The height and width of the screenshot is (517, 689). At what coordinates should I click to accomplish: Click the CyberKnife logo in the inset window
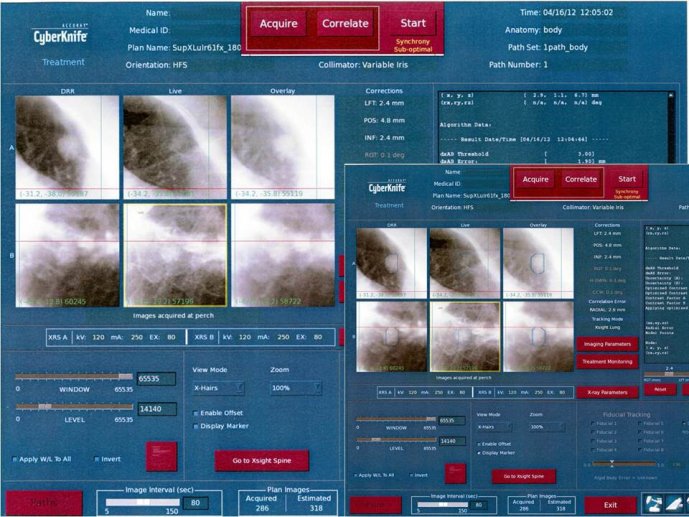[387, 186]
